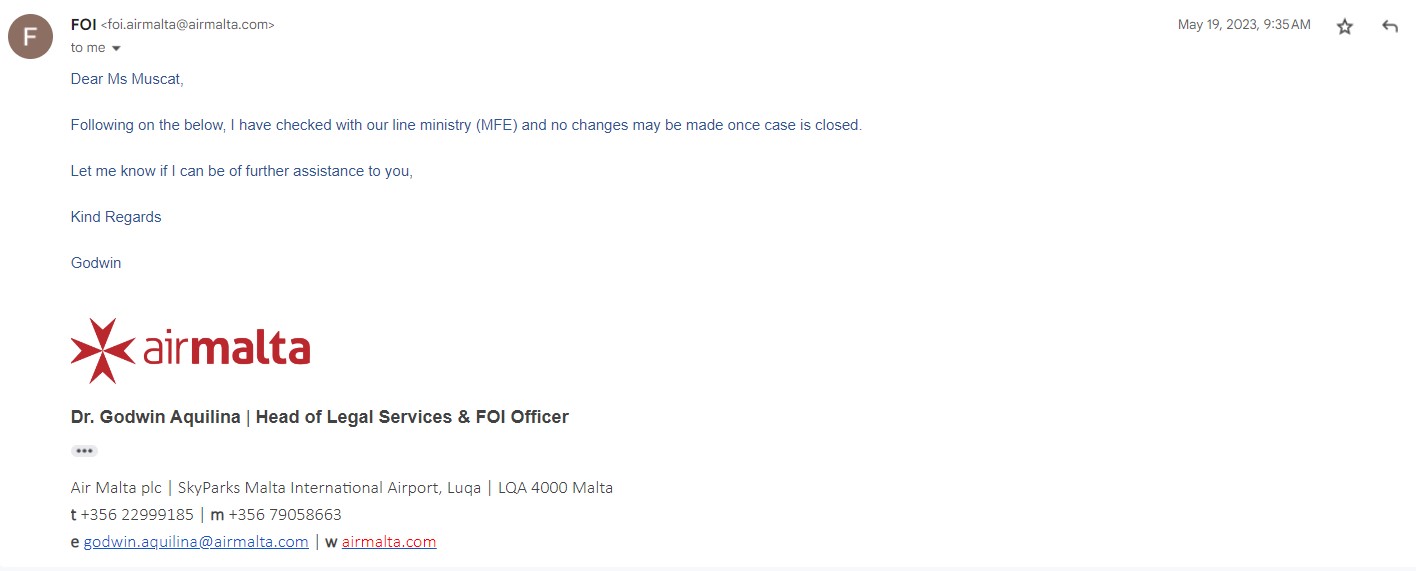The image size is (1416, 571).
Task: Click the sender name FOI
Action: [83, 24]
